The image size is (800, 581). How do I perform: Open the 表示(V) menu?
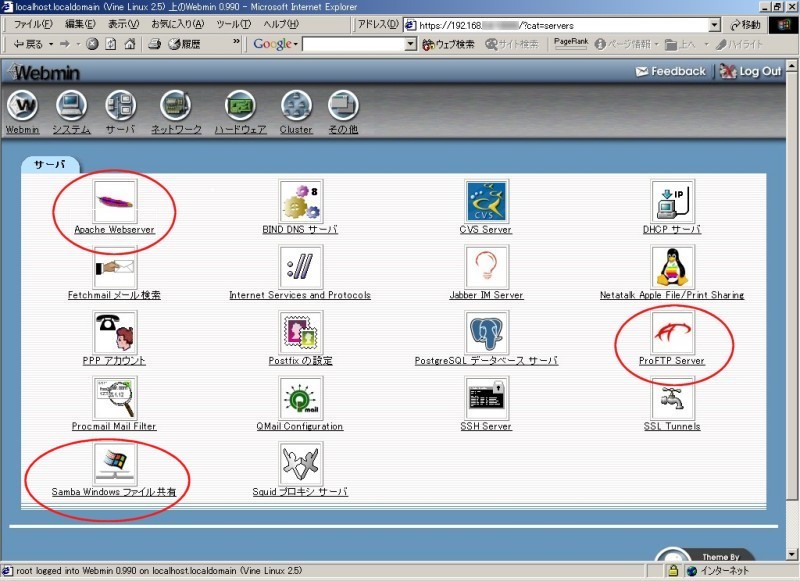point(123,24)
